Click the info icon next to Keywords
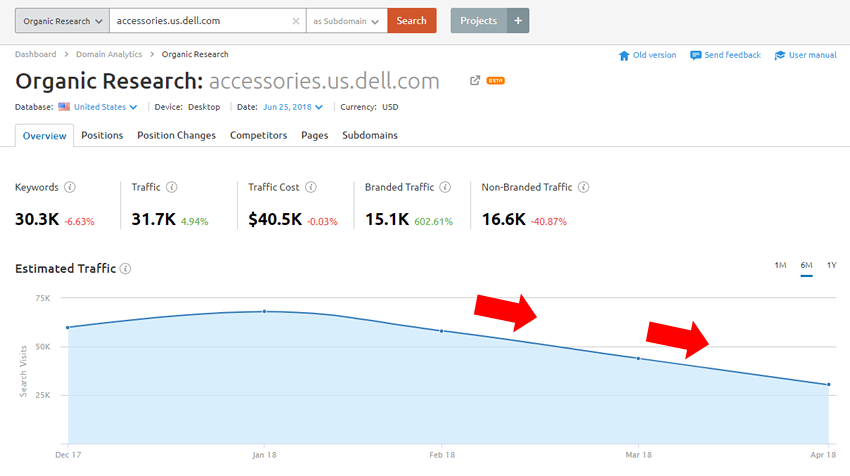This screenshot has height=476, width=850. click(70, 187)
